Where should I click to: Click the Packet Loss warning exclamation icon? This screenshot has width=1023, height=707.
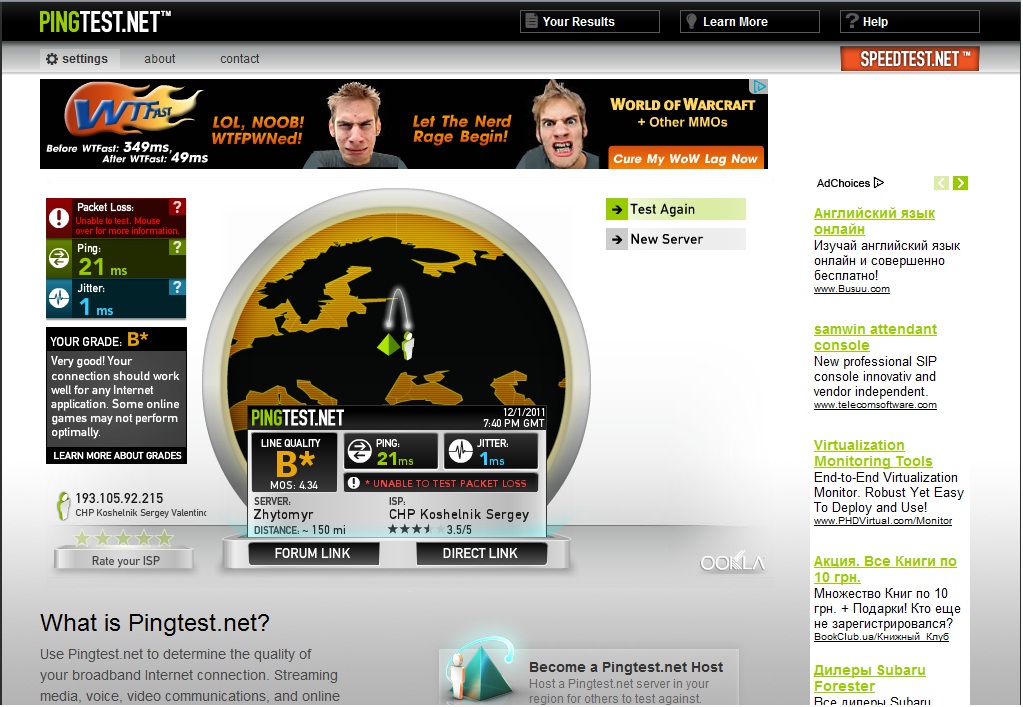(x=59, y=218)
